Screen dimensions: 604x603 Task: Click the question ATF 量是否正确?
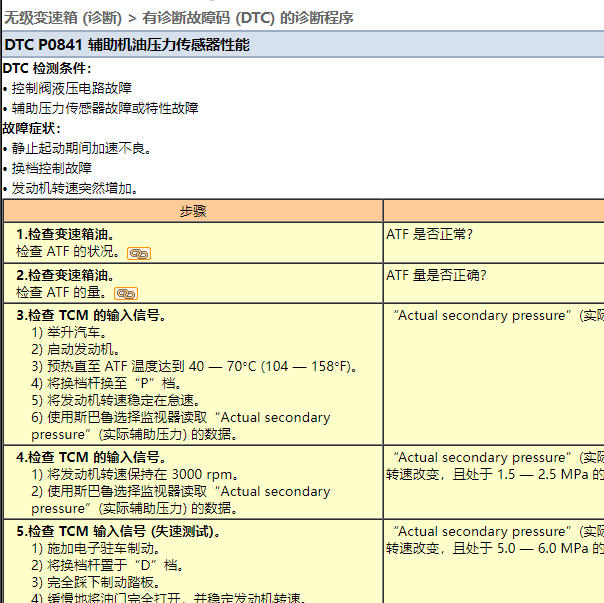[x=436, y=275]
